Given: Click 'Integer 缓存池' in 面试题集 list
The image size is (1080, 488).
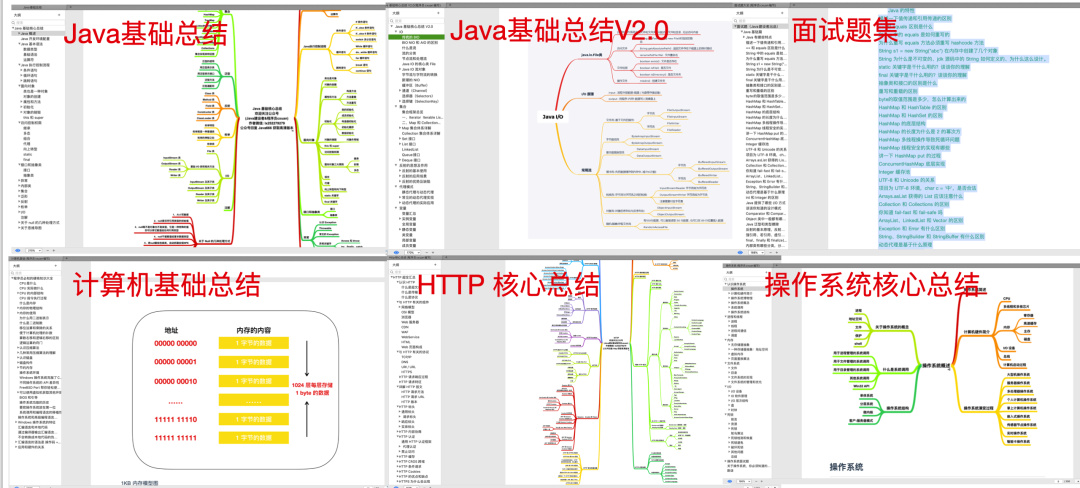Looking at the screenshot, I should point(893,172).
